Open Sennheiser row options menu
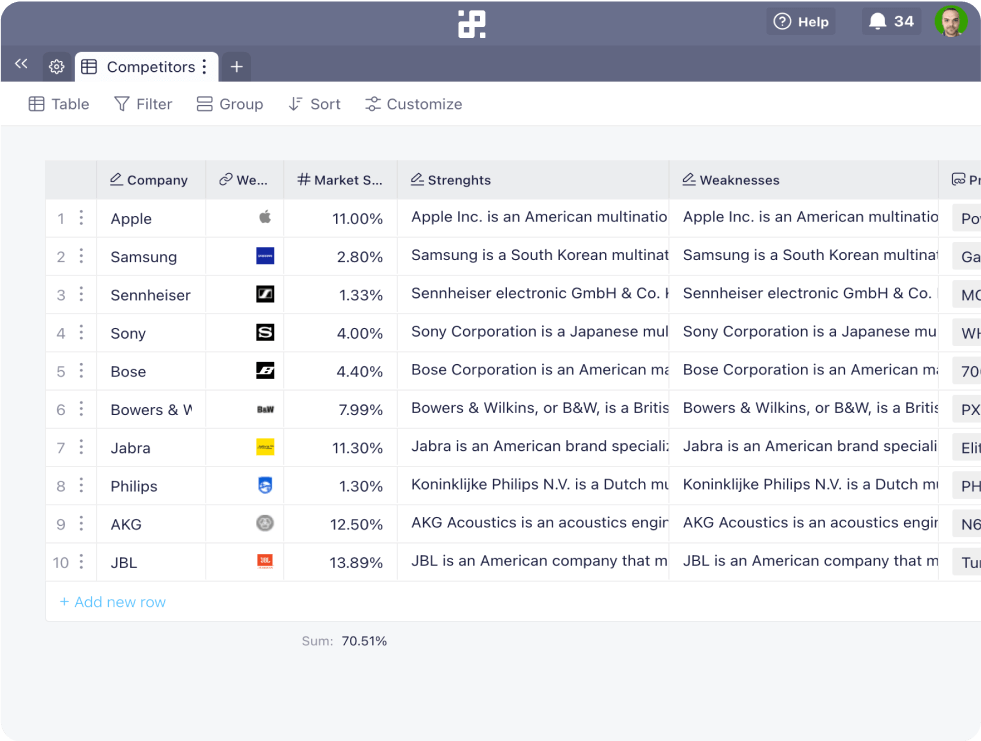This screenshot has height=741, width=981. pos(81,294)
